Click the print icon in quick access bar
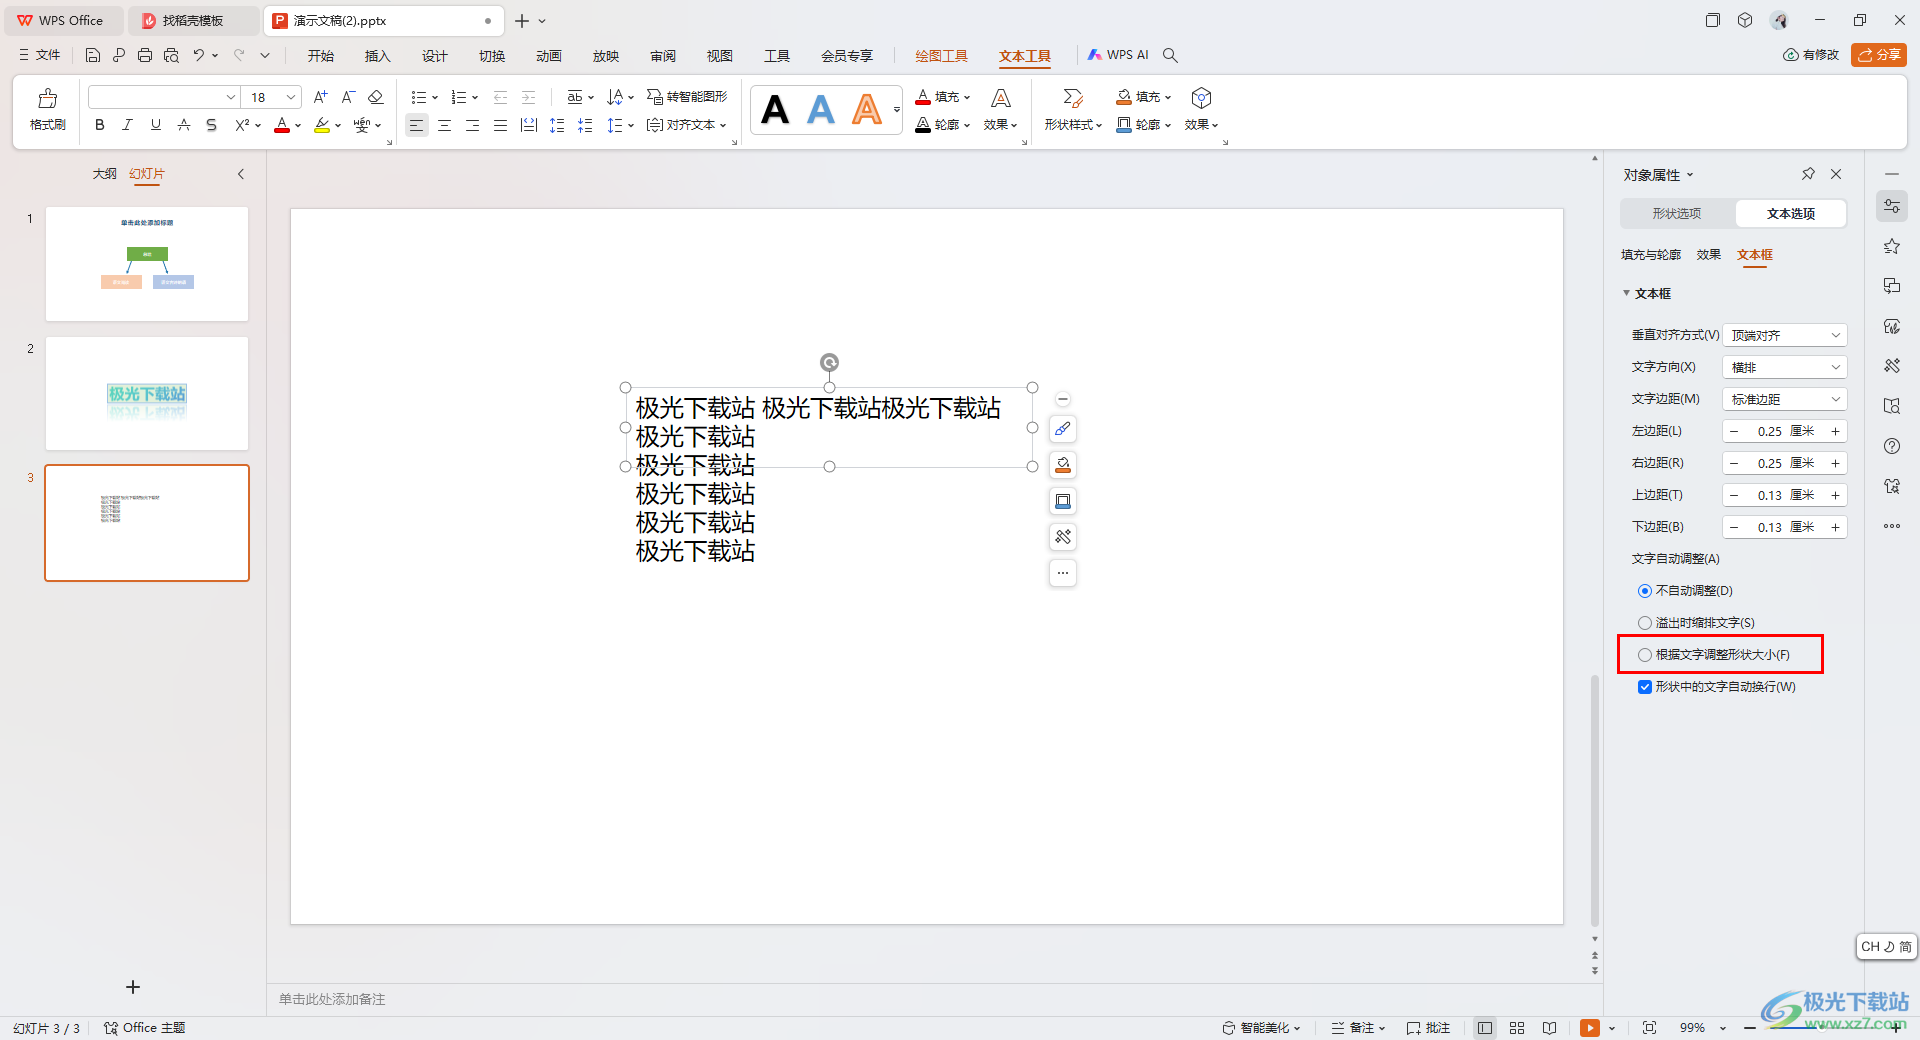The image size is (1920, 1040). click(x=145, y=55)
